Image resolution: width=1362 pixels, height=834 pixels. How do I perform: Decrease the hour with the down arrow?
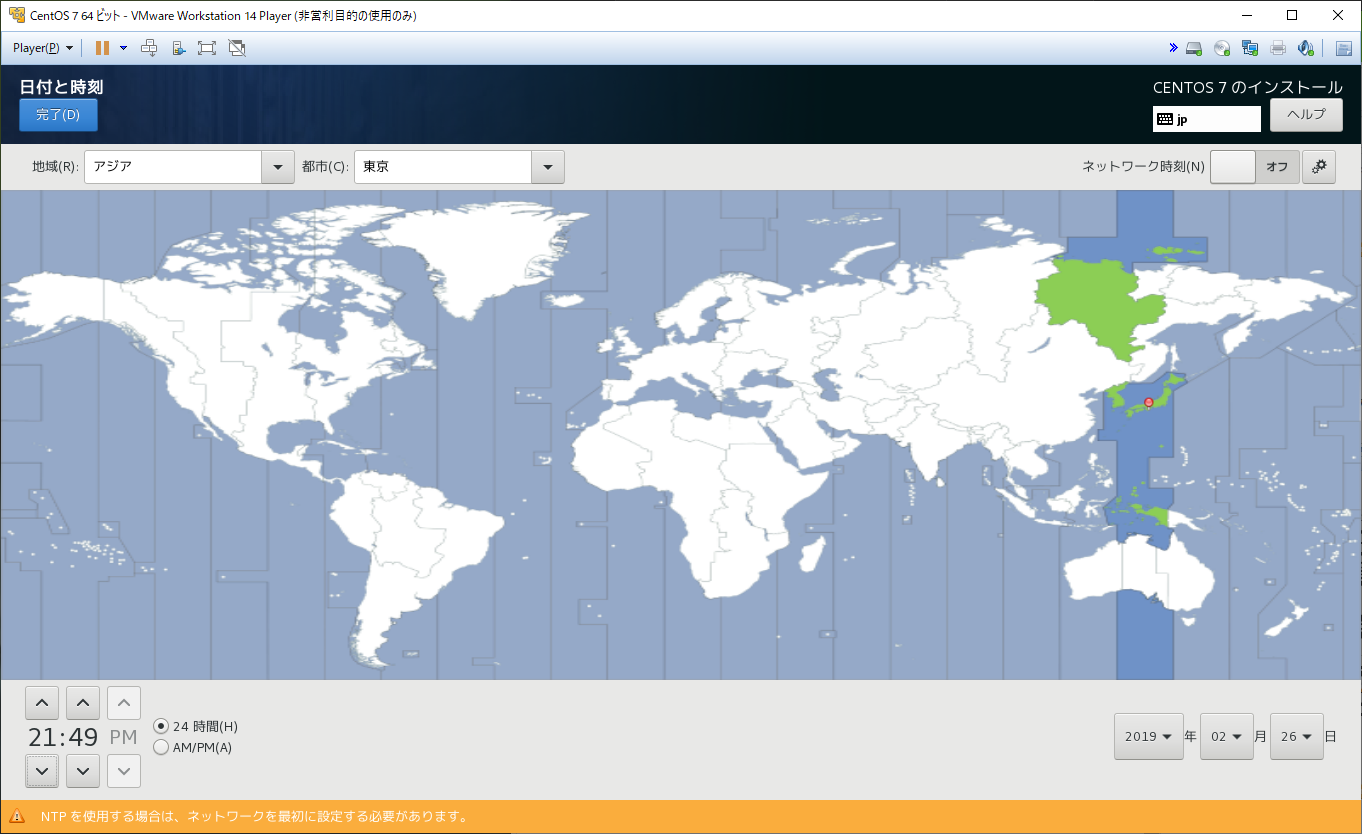pos(41,771)
